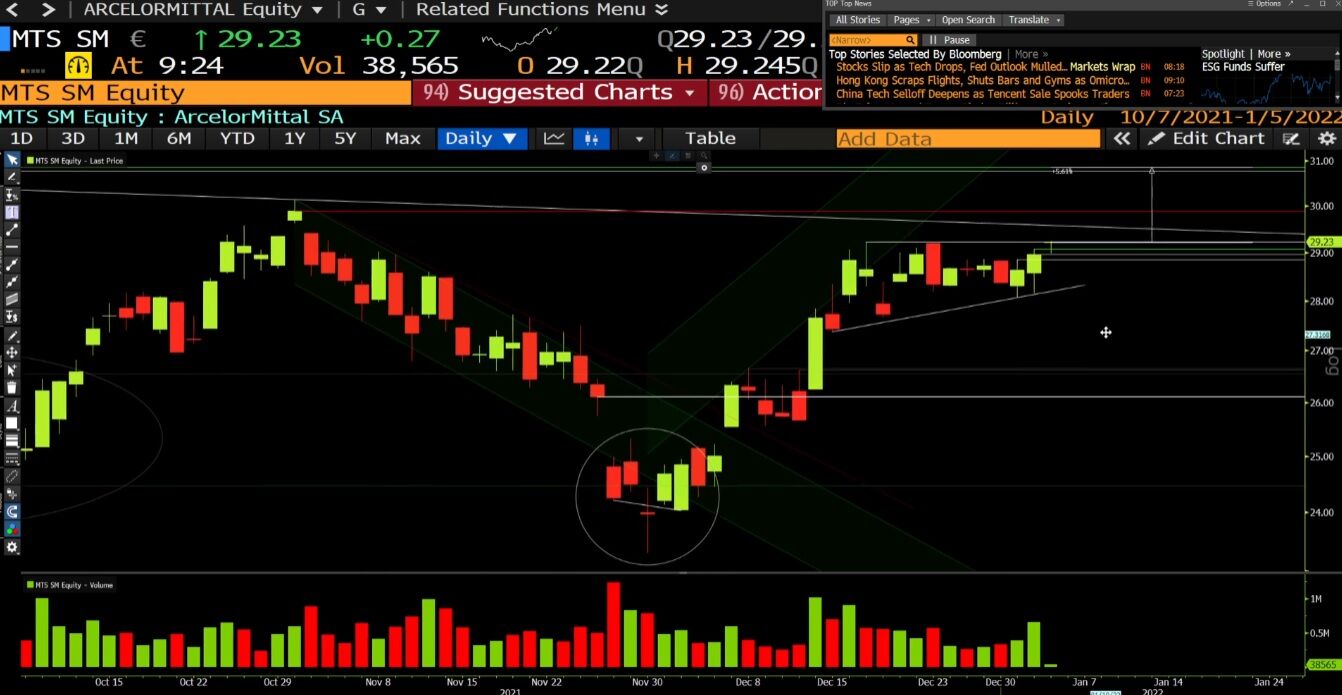Open the drawing toolbar settings gear
The image size is (1342, 695).
point(12,545)
